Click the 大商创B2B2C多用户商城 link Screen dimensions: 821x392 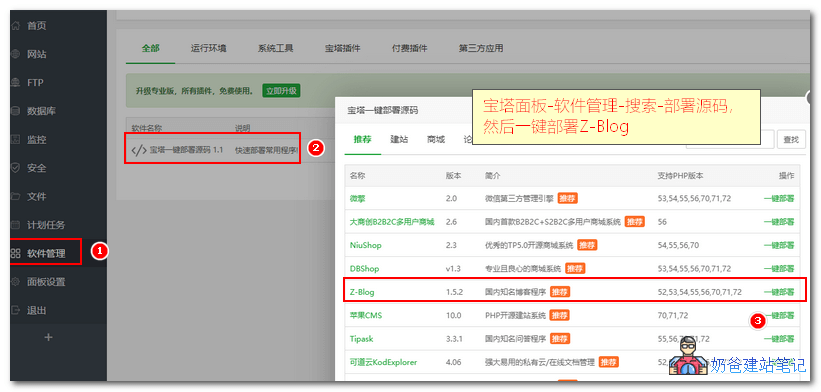tap(392, 222)
